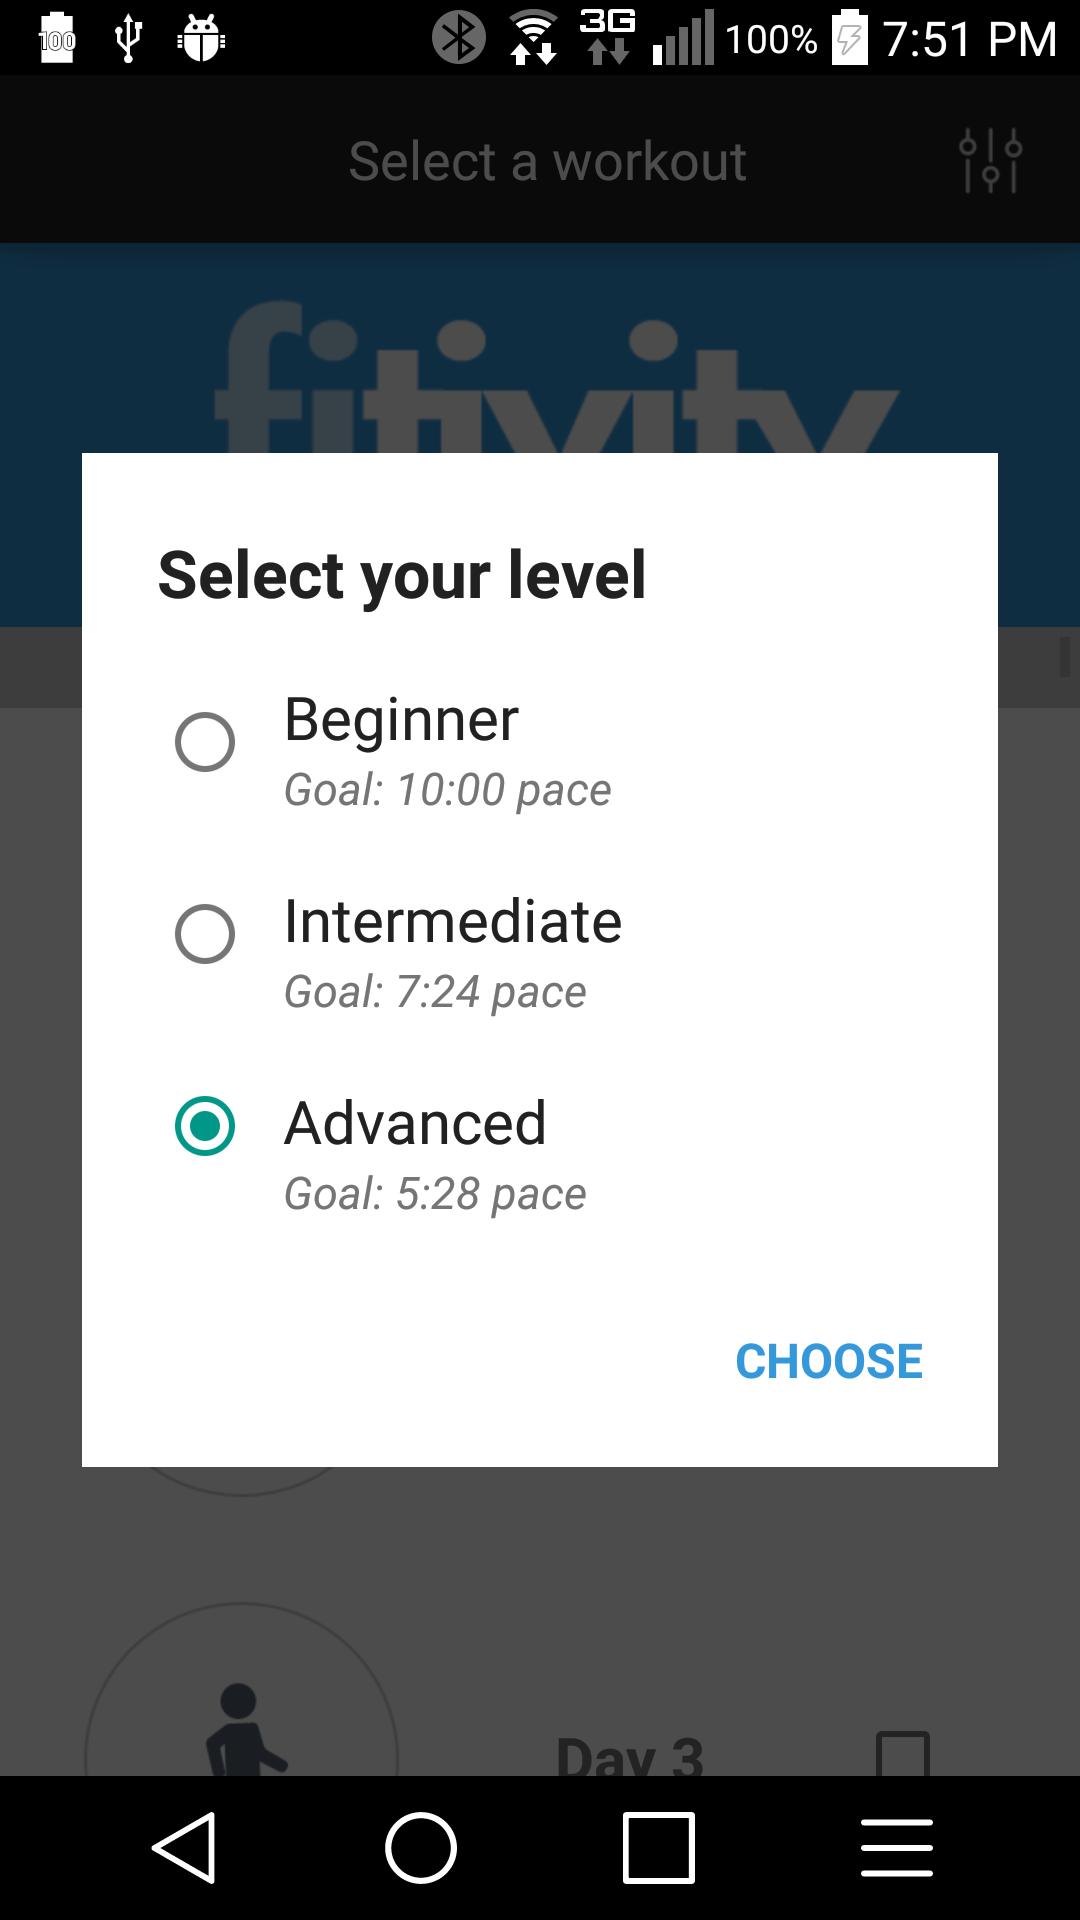Tap the Wi-Fi status icon
The image size is (1080, 1920).
tap(534, 38)
